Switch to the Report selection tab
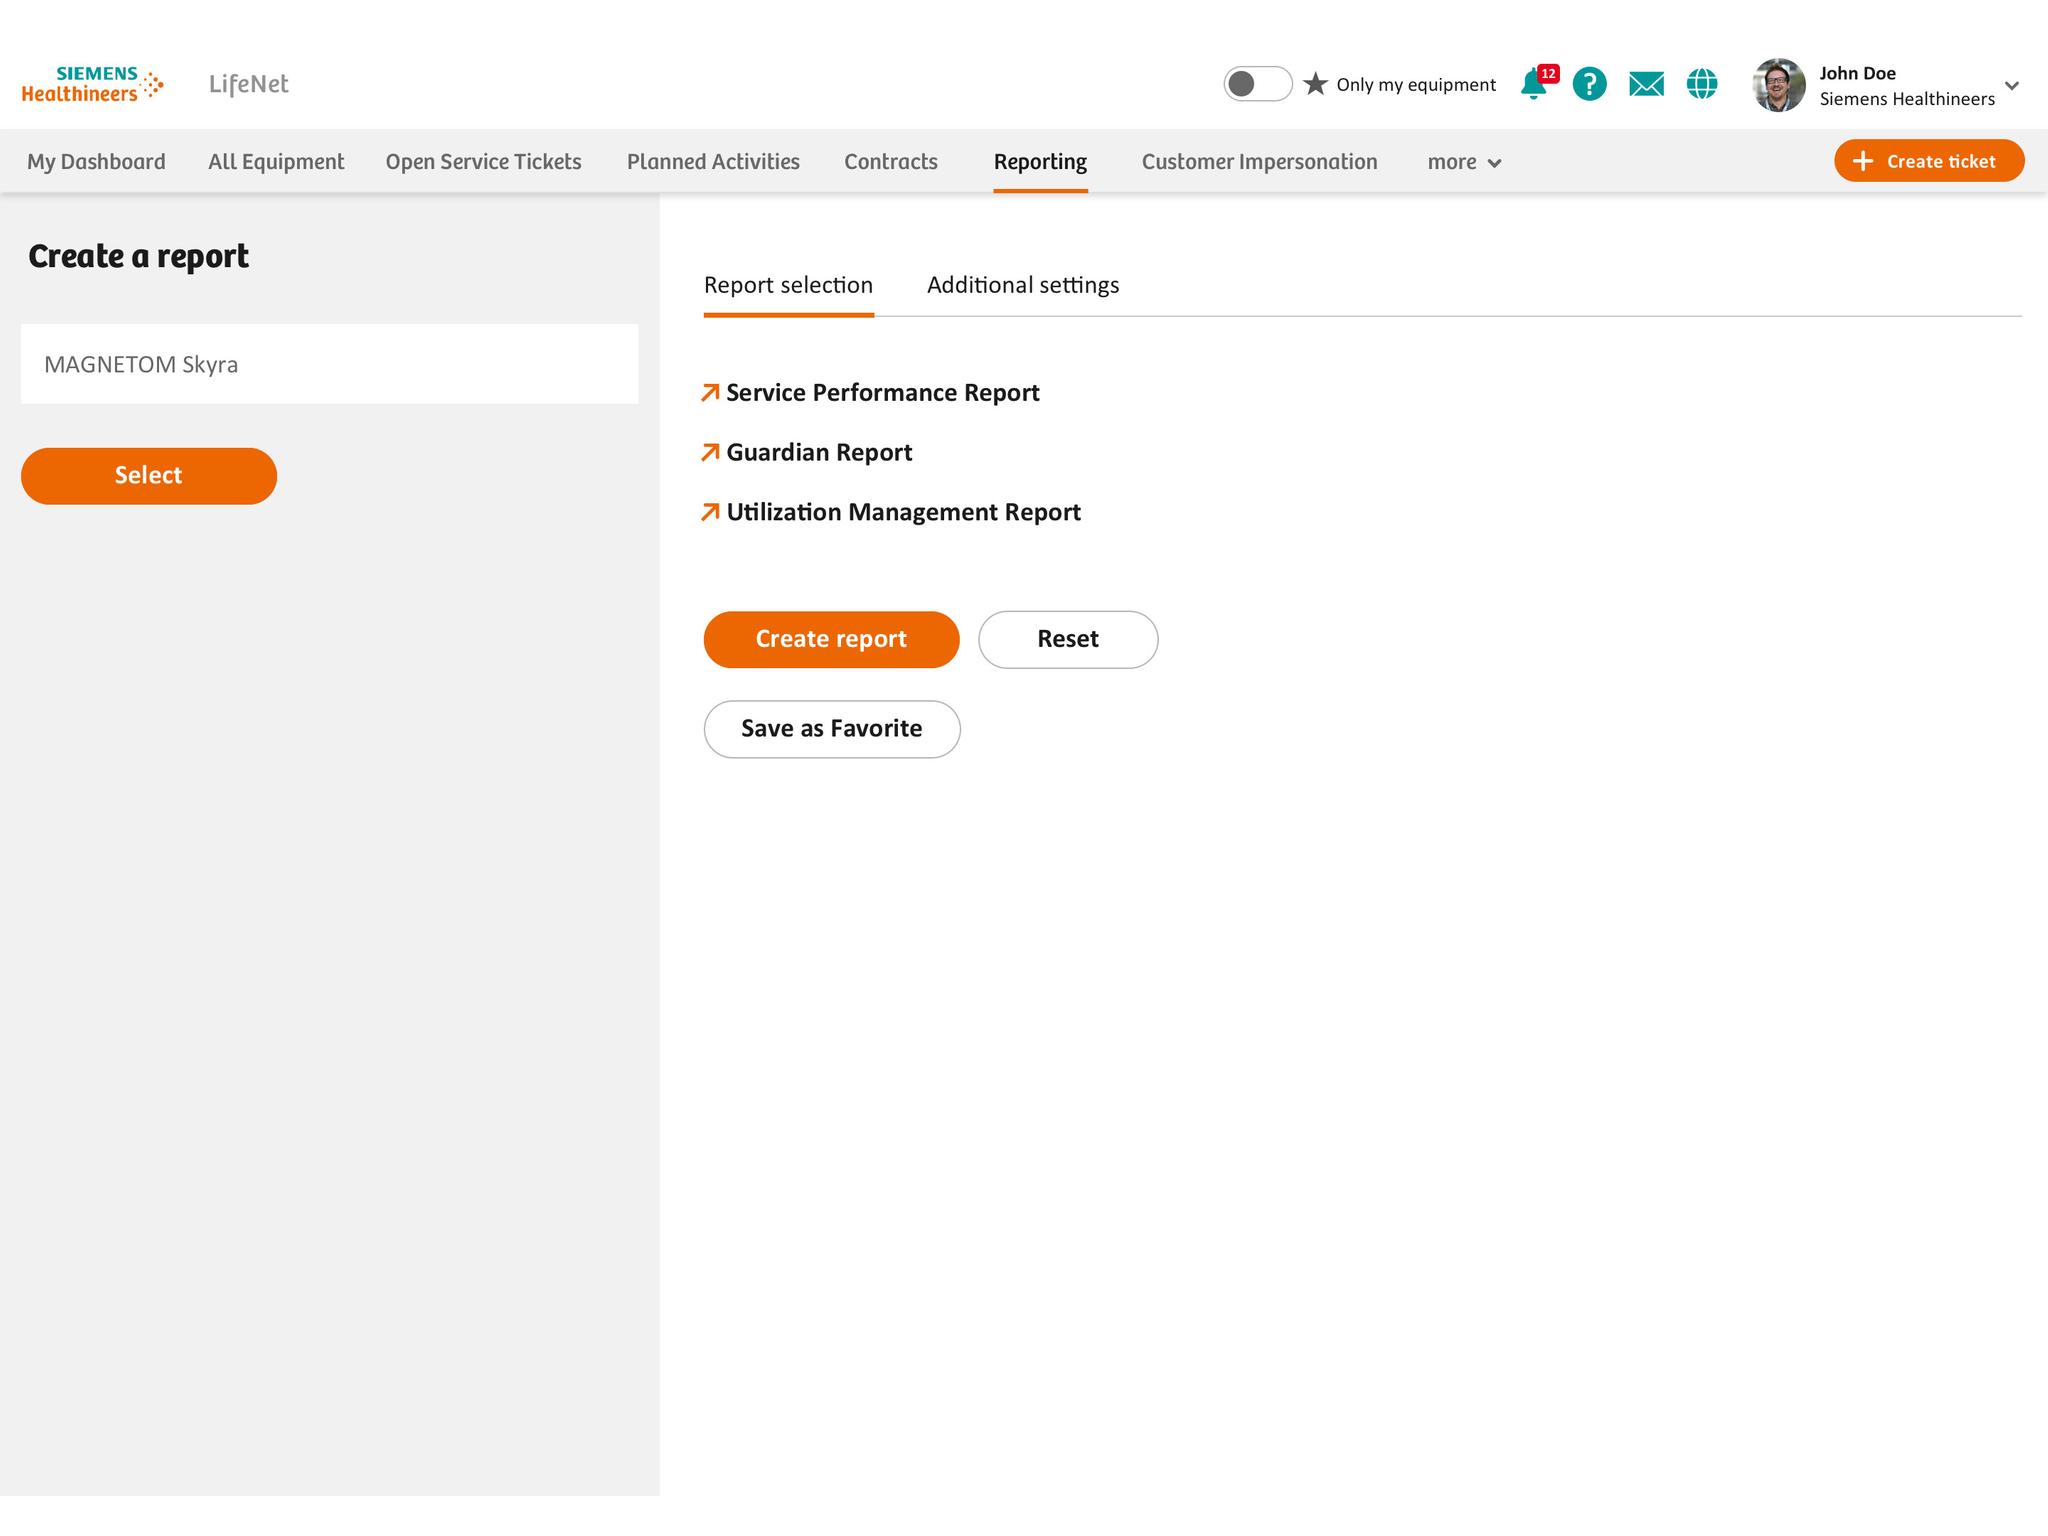The image size is (2048, 1536). pos(788,285)
